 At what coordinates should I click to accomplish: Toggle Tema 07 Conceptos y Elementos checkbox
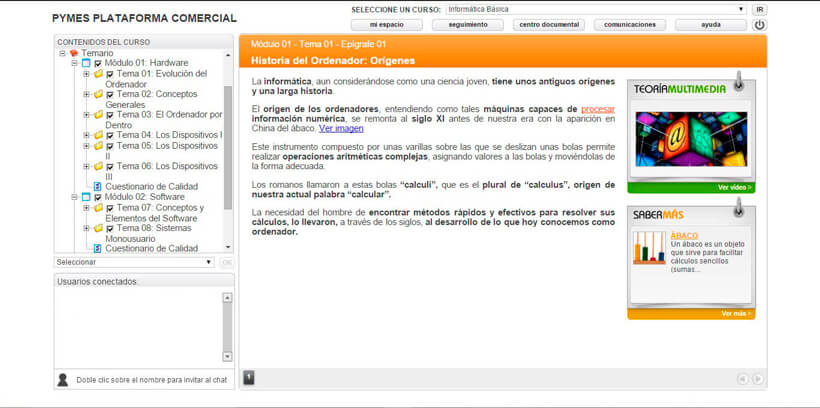[x=110, y=208]
